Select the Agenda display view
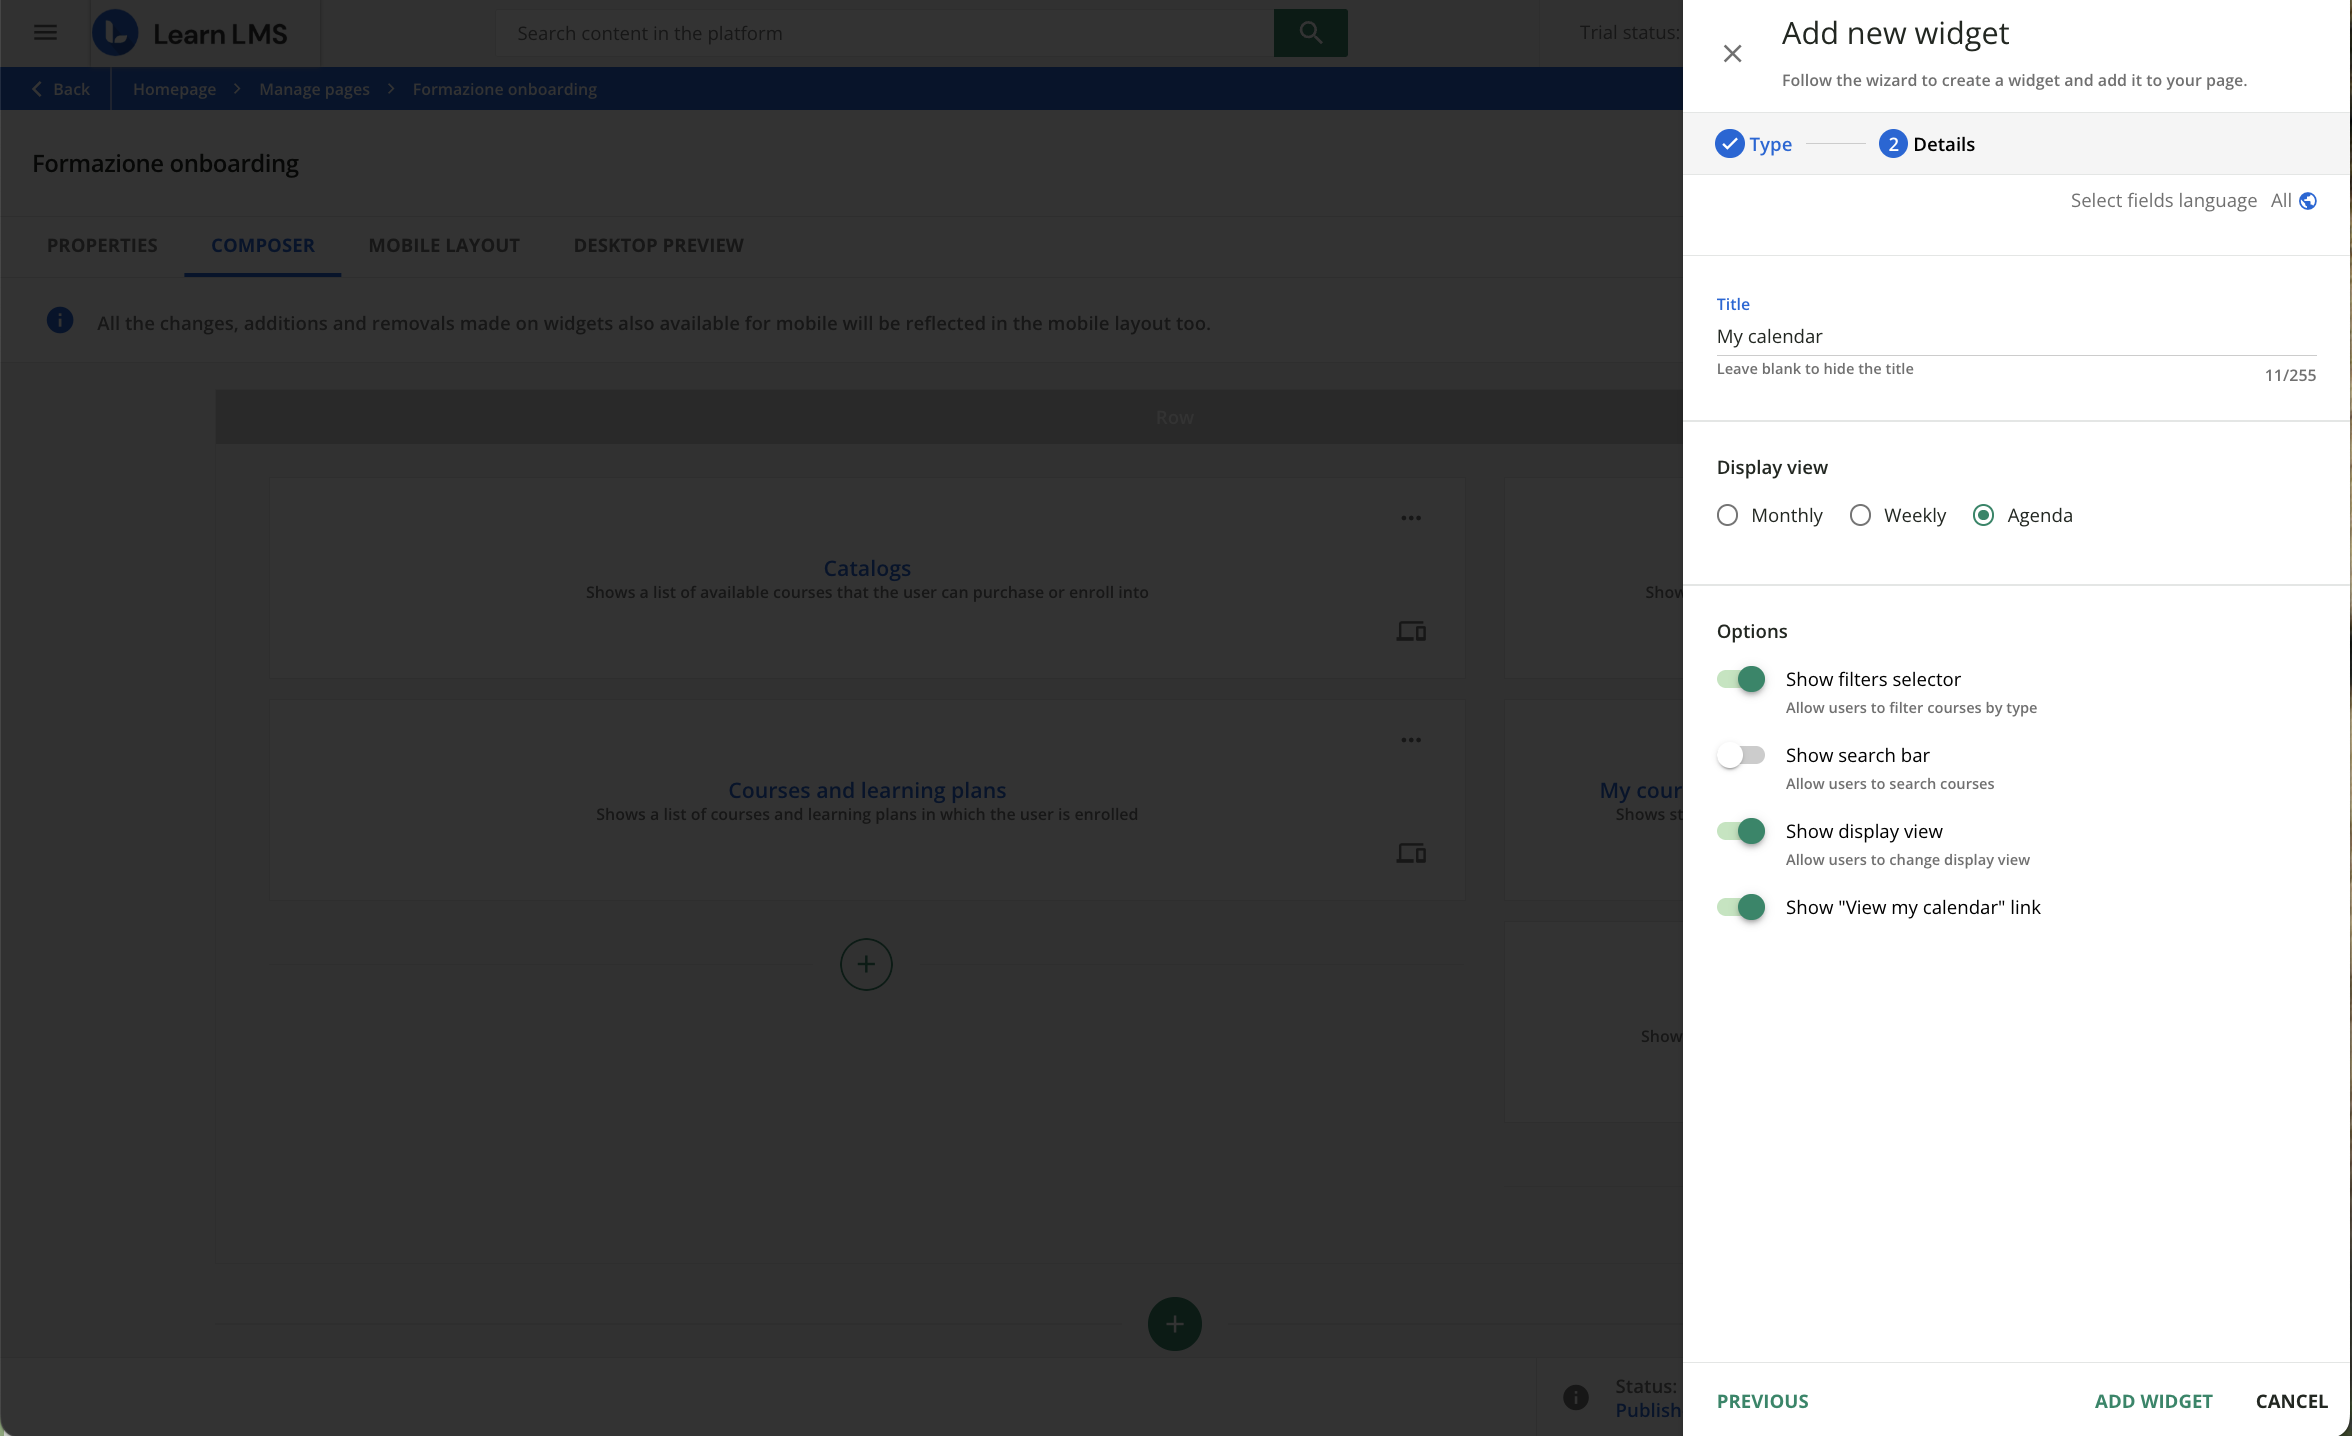 [x=1983, y=515]
